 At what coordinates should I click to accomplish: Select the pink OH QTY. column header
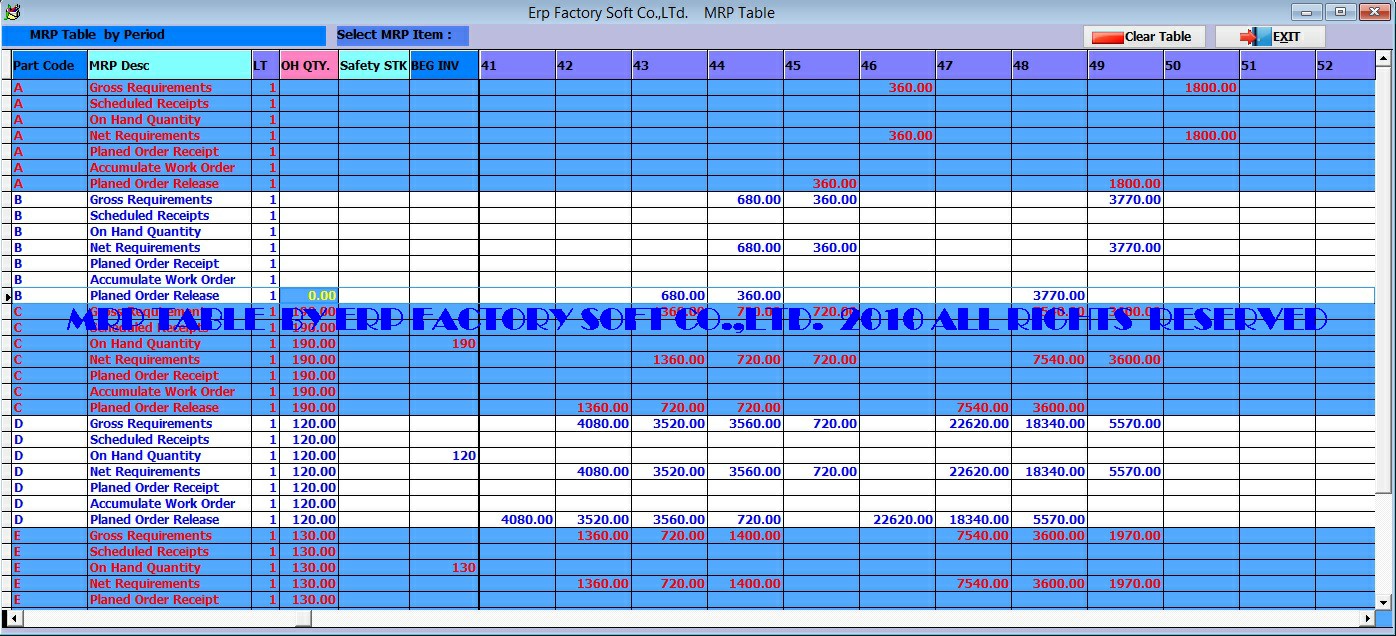[309, 66]
